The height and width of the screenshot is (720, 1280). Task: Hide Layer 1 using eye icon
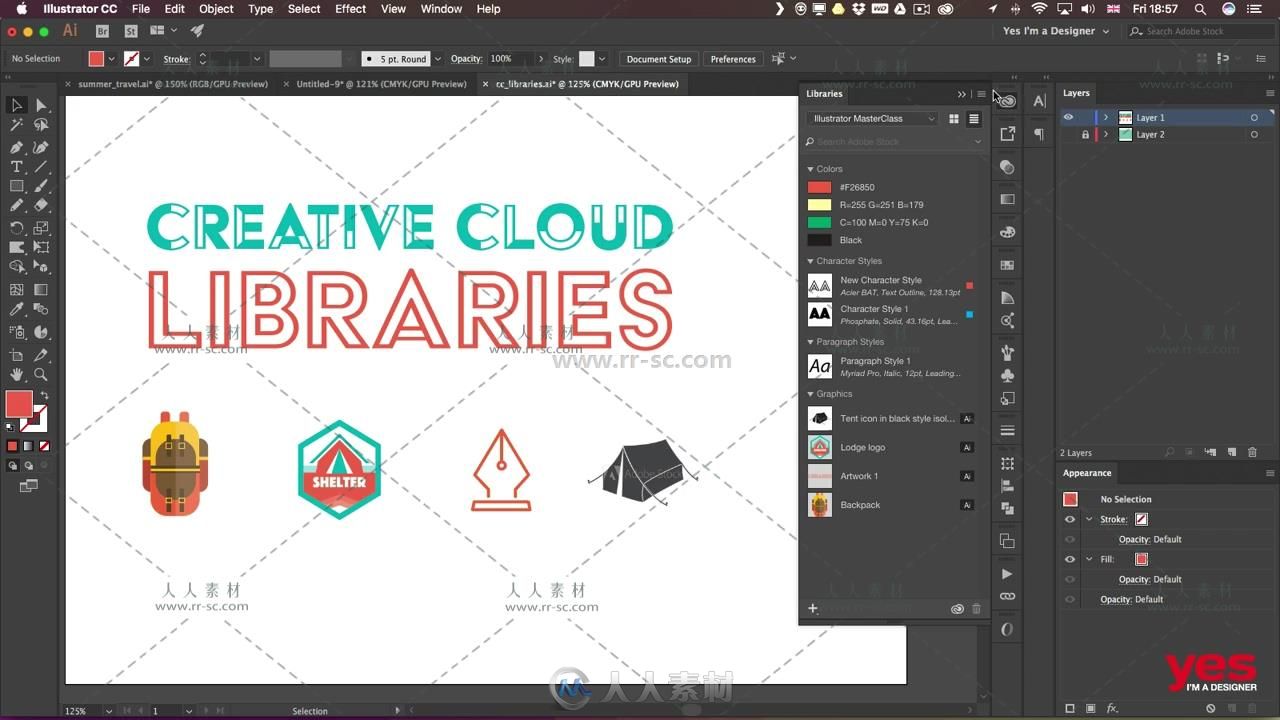pos(1068,118)
